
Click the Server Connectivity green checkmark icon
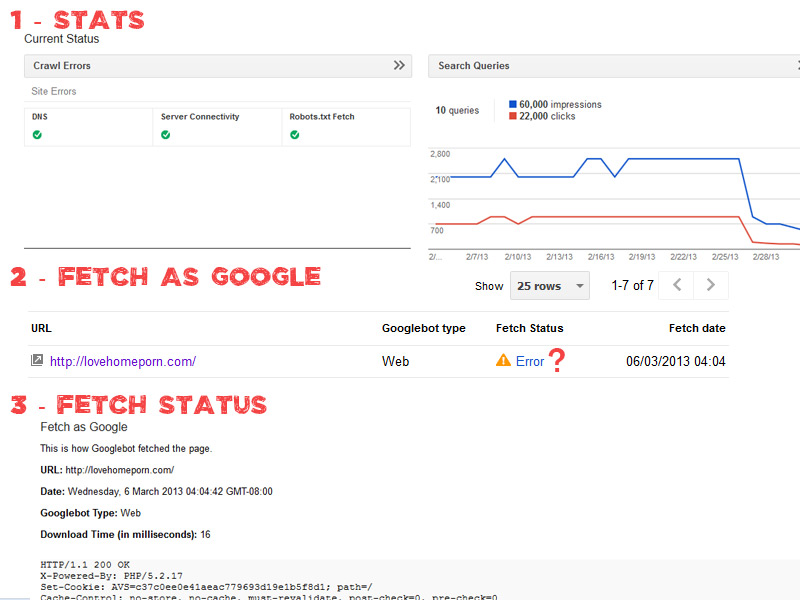[x=165, y=135]
